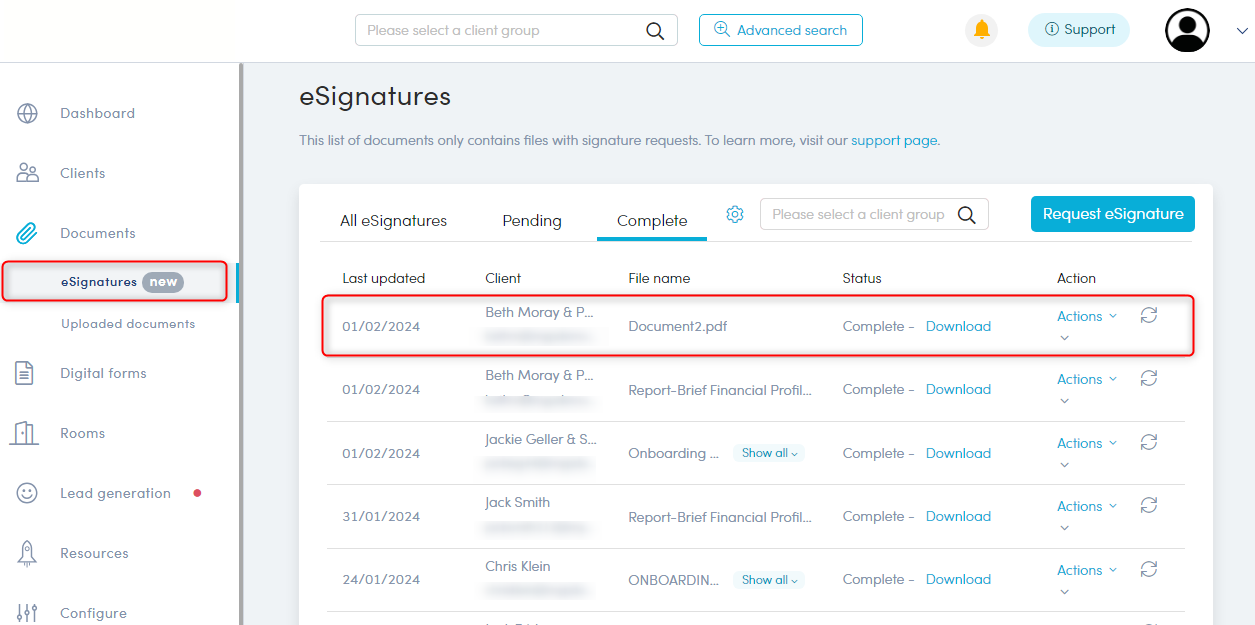This screenshot has width=1255, height=625.
Task: Click the top client group search field
Action: [516, 30]
